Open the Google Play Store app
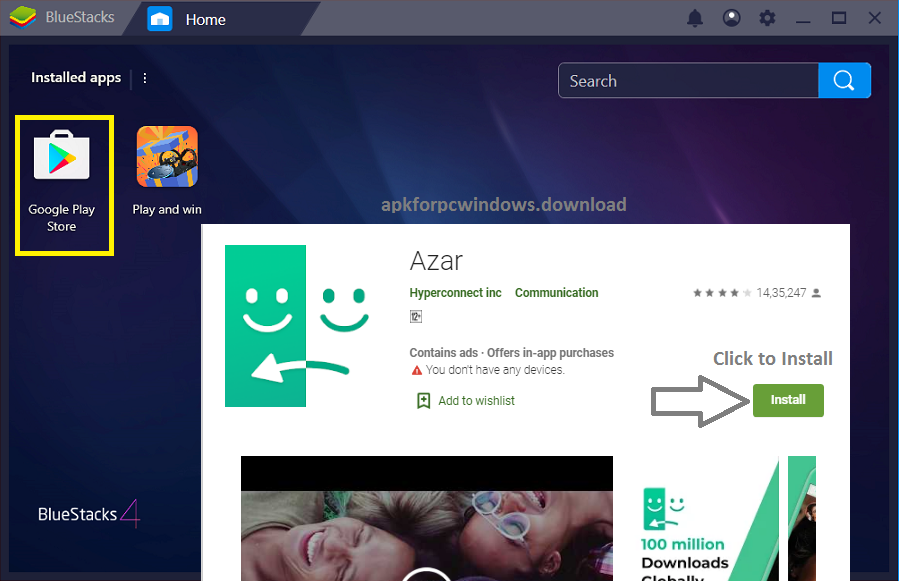900x581 pixels. coord(64,156)
